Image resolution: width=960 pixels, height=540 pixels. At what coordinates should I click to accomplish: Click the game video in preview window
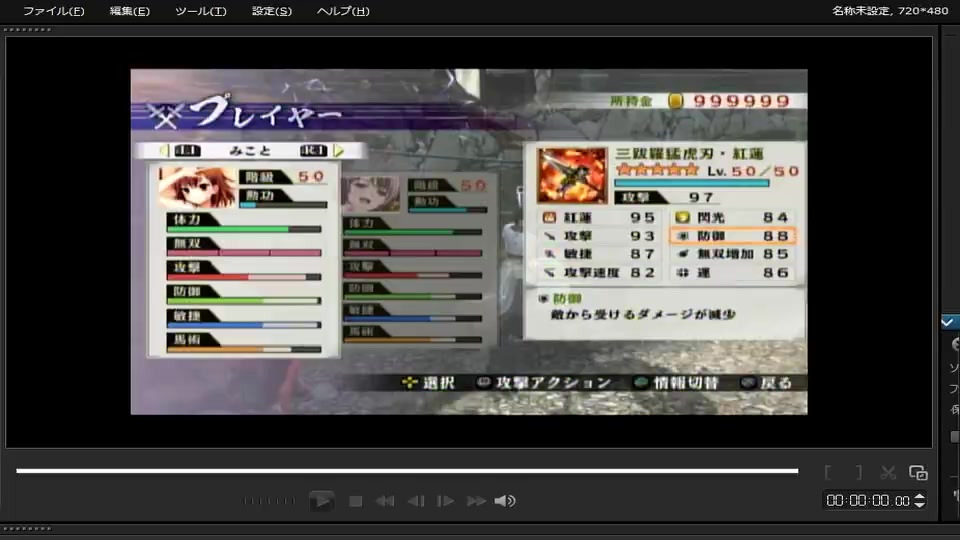click(x=469, y=242)
